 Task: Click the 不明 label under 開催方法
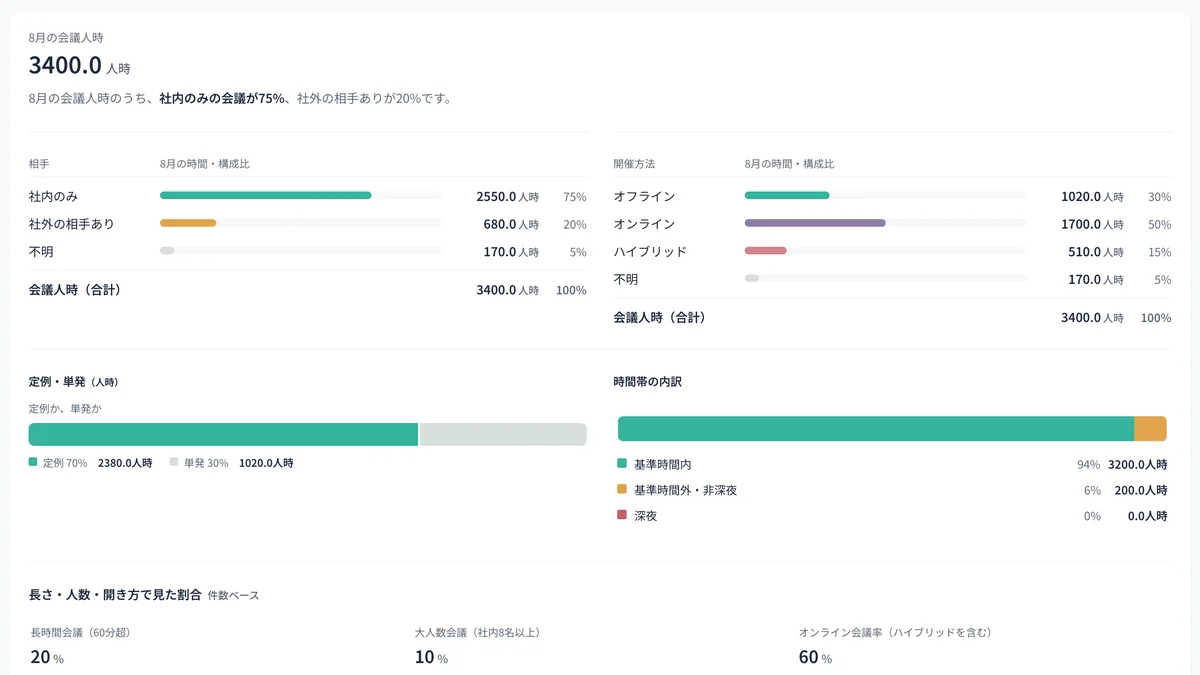coord(626,280)
